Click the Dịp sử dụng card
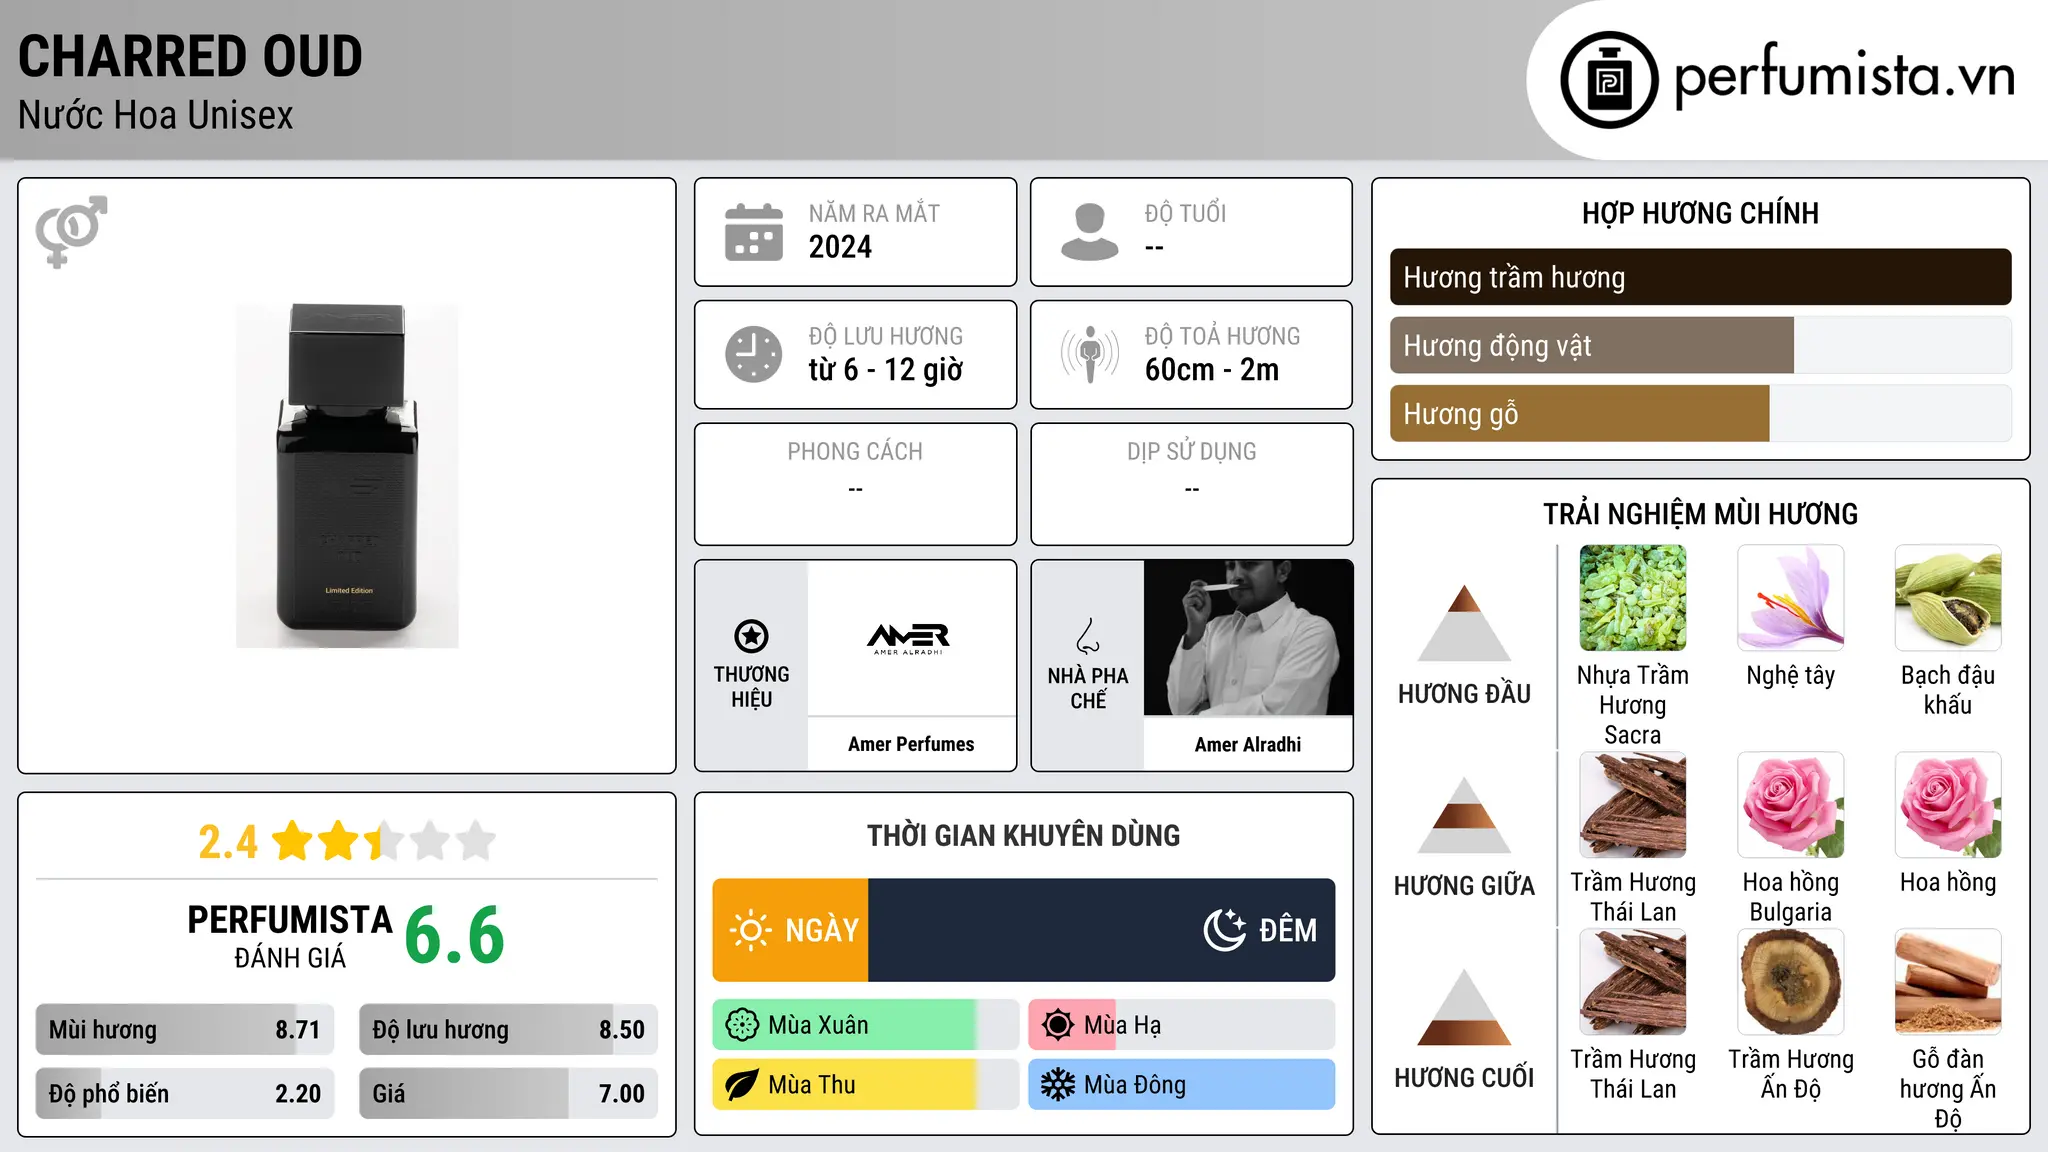Screen dimensions: 2048x1152 pyautogui.click(x=1192, y=484)
